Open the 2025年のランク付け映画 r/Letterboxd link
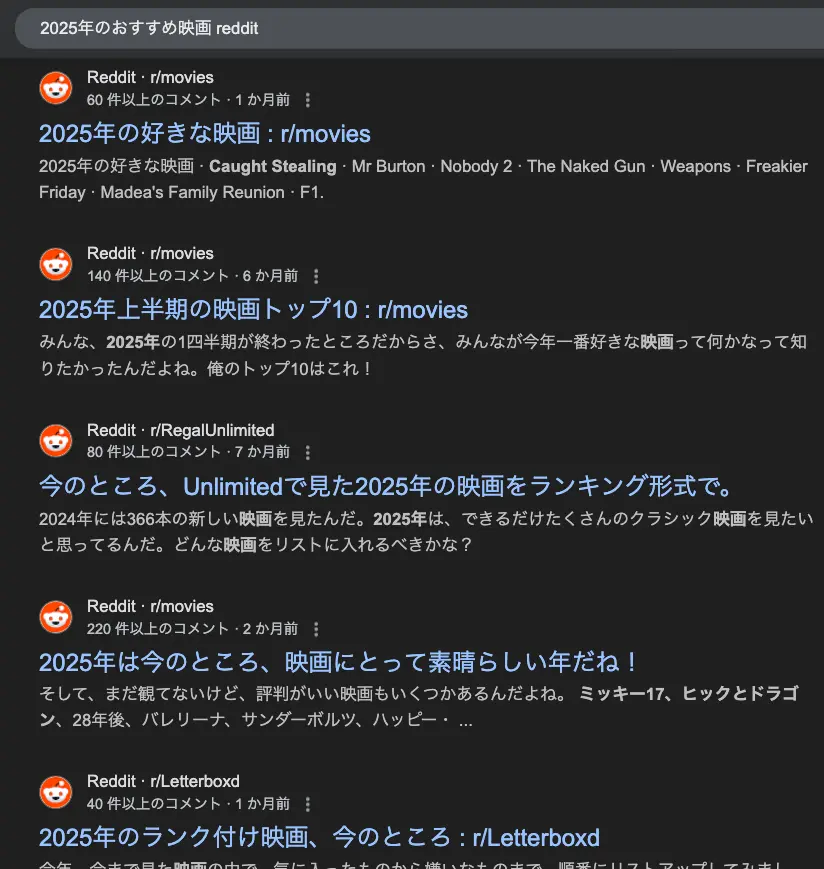 (x=319, y=837)
